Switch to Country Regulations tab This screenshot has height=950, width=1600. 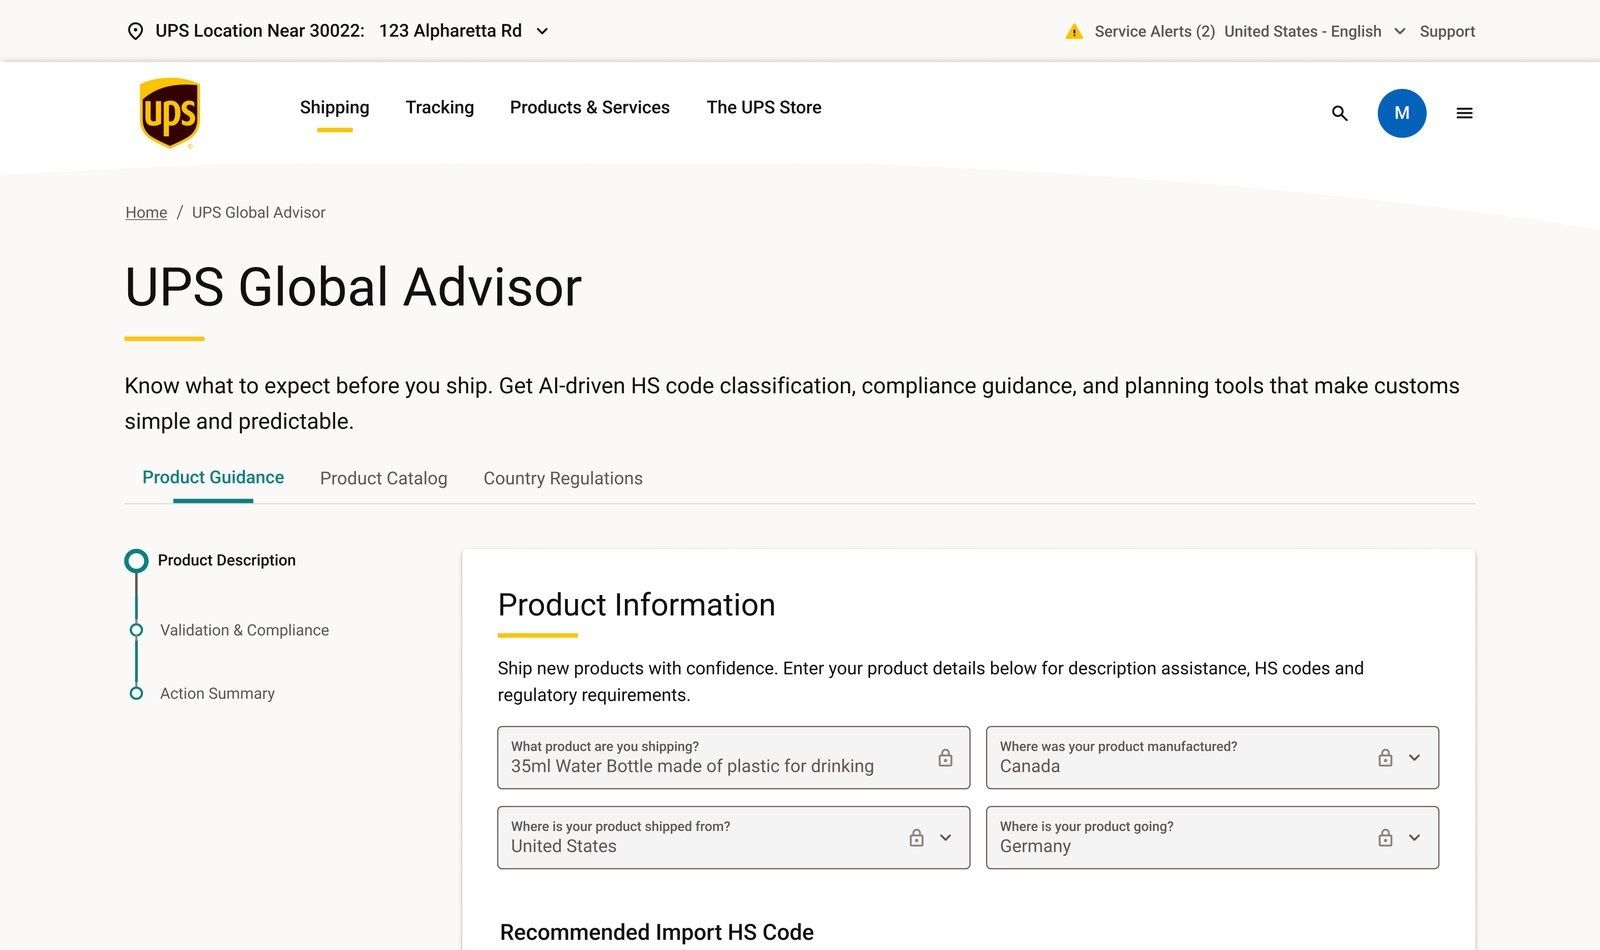point(563,478)
